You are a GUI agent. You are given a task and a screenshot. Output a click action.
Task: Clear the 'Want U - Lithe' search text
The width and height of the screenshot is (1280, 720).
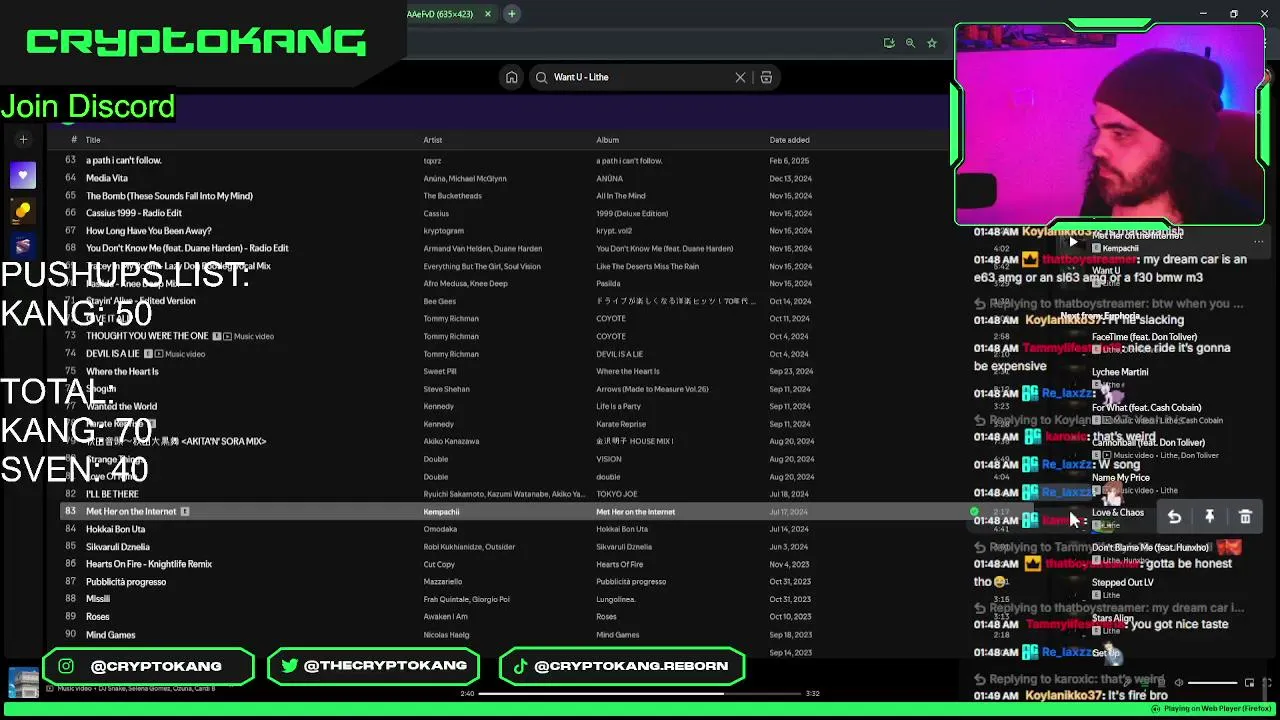(740, 77)
